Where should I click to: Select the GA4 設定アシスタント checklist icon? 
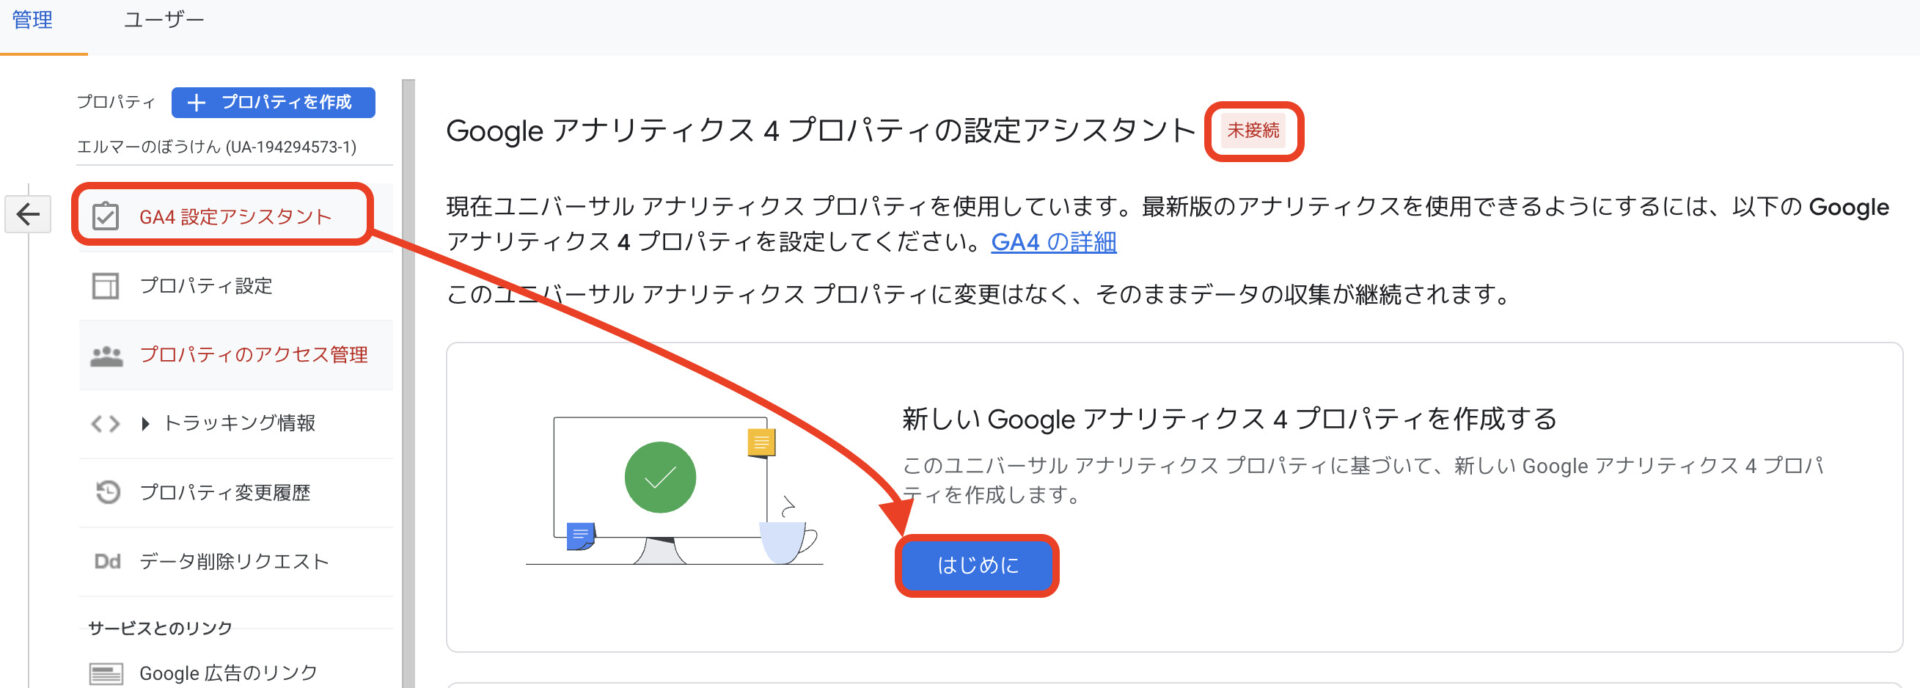105,216
